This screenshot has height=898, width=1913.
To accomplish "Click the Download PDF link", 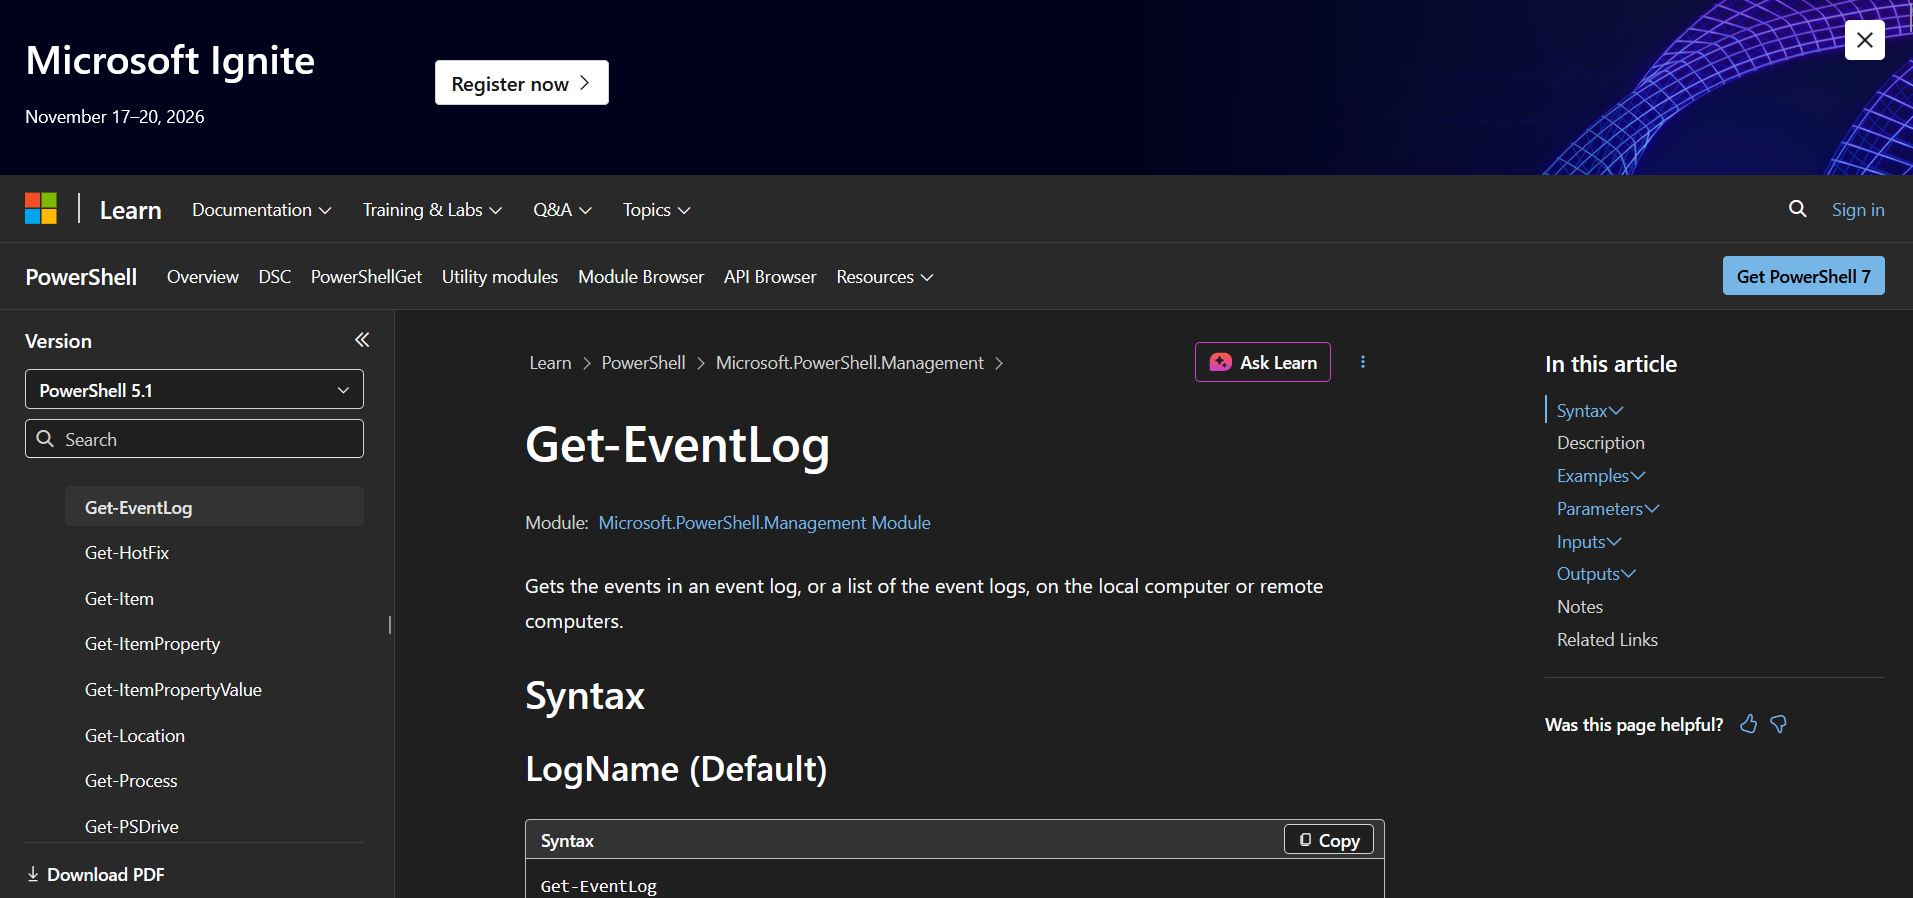I will pyautogui.click(x=95, y=874).
